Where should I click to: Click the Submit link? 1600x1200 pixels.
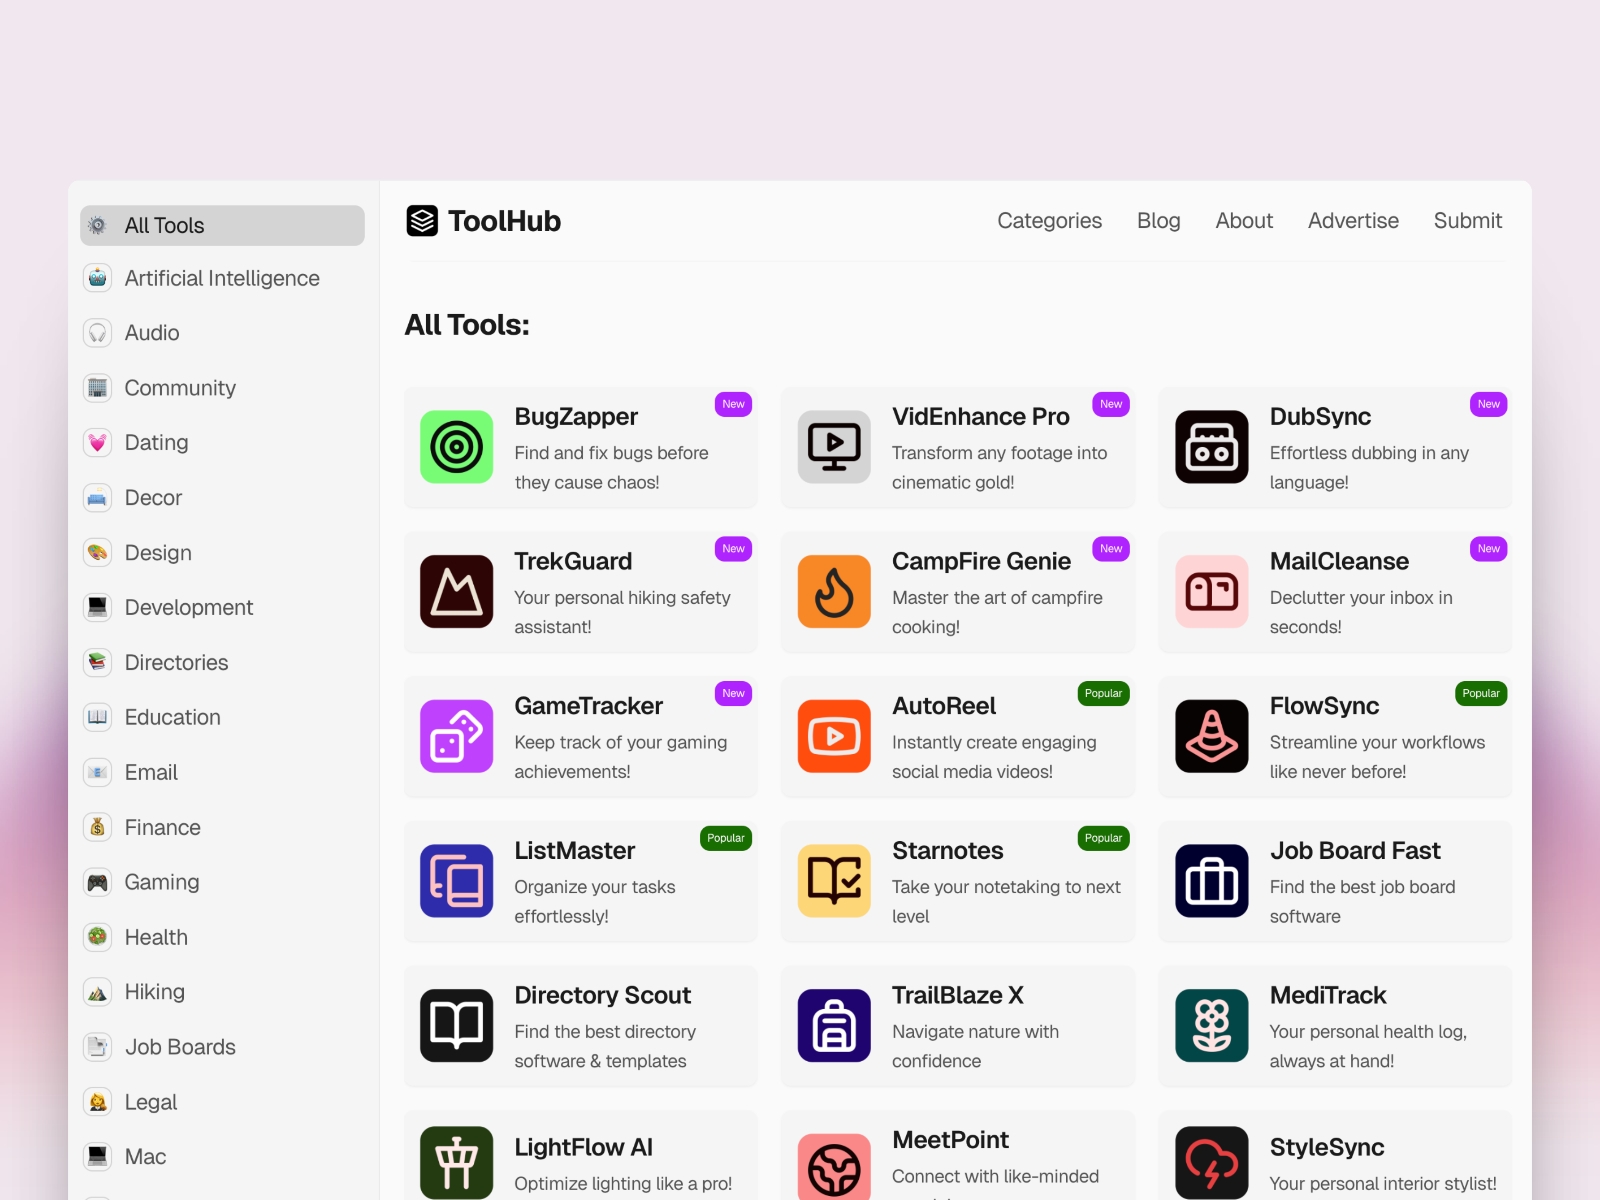pyautogui.click(x=1467, y=221)
